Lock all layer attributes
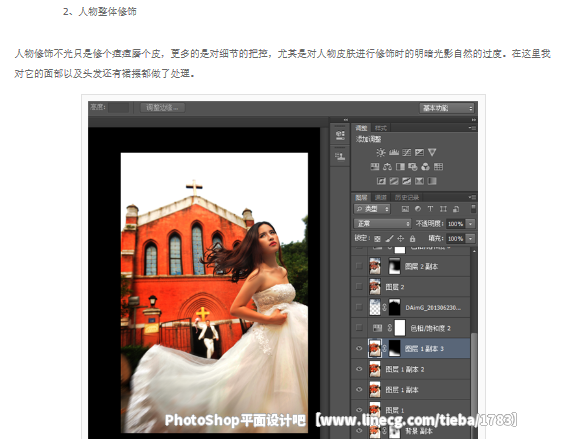573x439 pixels. [413, 239]
